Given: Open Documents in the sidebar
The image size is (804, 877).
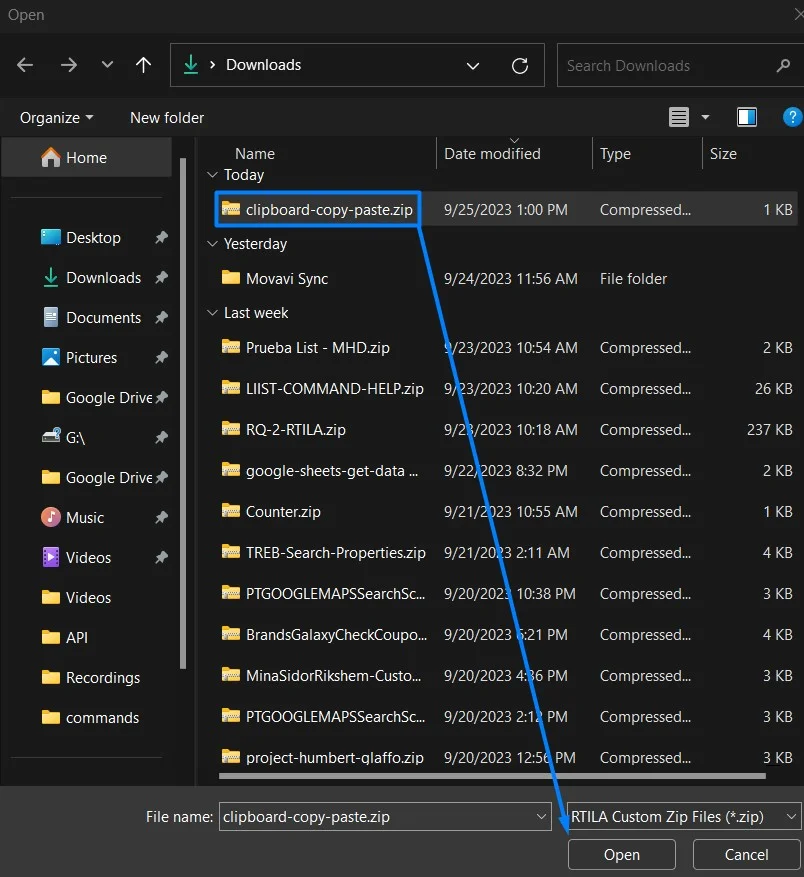Looking at the screenshot, I should click(103, 318).
